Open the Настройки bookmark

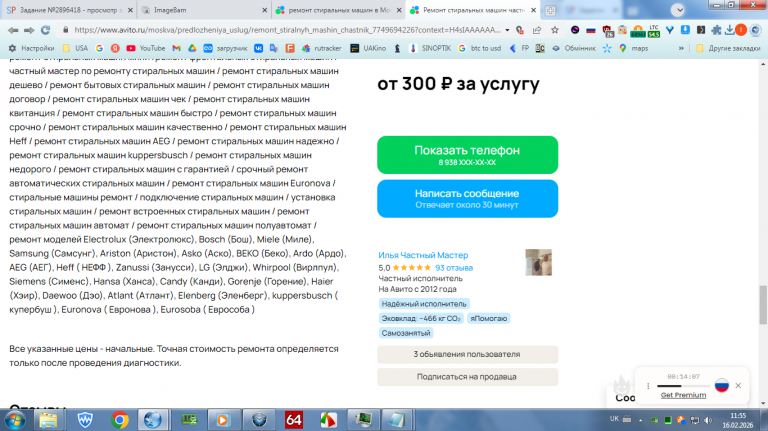tap(31, 48)
